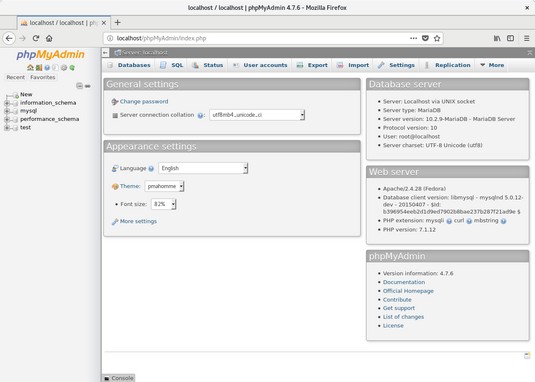Open the MariaDB documentation page icon
This screenshot has height=382, width=535.
point(55,68)
